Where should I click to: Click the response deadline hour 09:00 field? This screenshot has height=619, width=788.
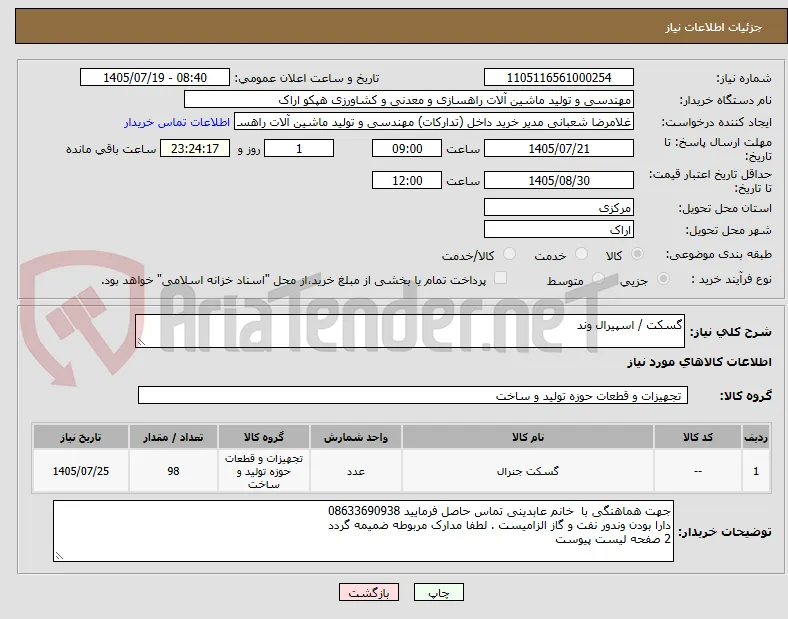click(x=407, y=148)
